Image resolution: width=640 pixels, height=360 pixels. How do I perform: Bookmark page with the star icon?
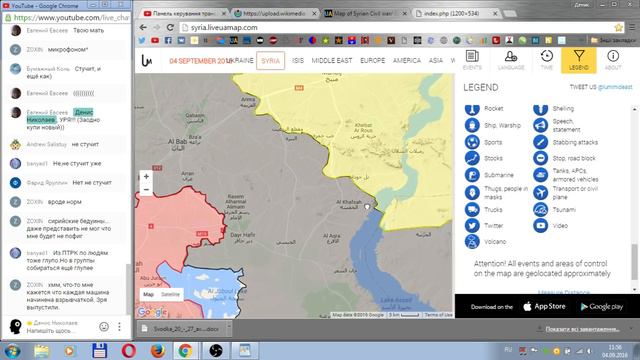coord(618,27)
